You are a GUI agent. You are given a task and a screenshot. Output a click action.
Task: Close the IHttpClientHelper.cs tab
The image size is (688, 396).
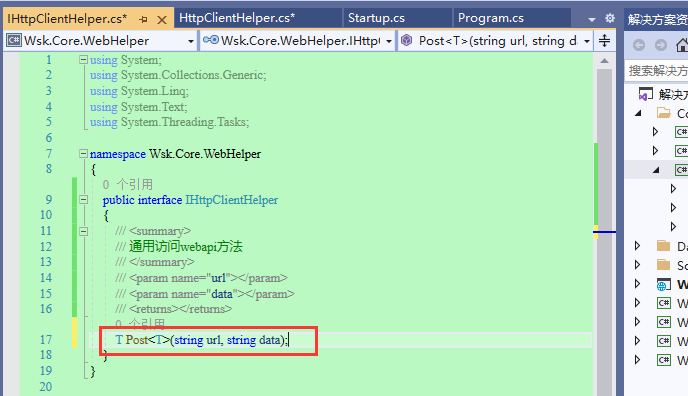162,20
